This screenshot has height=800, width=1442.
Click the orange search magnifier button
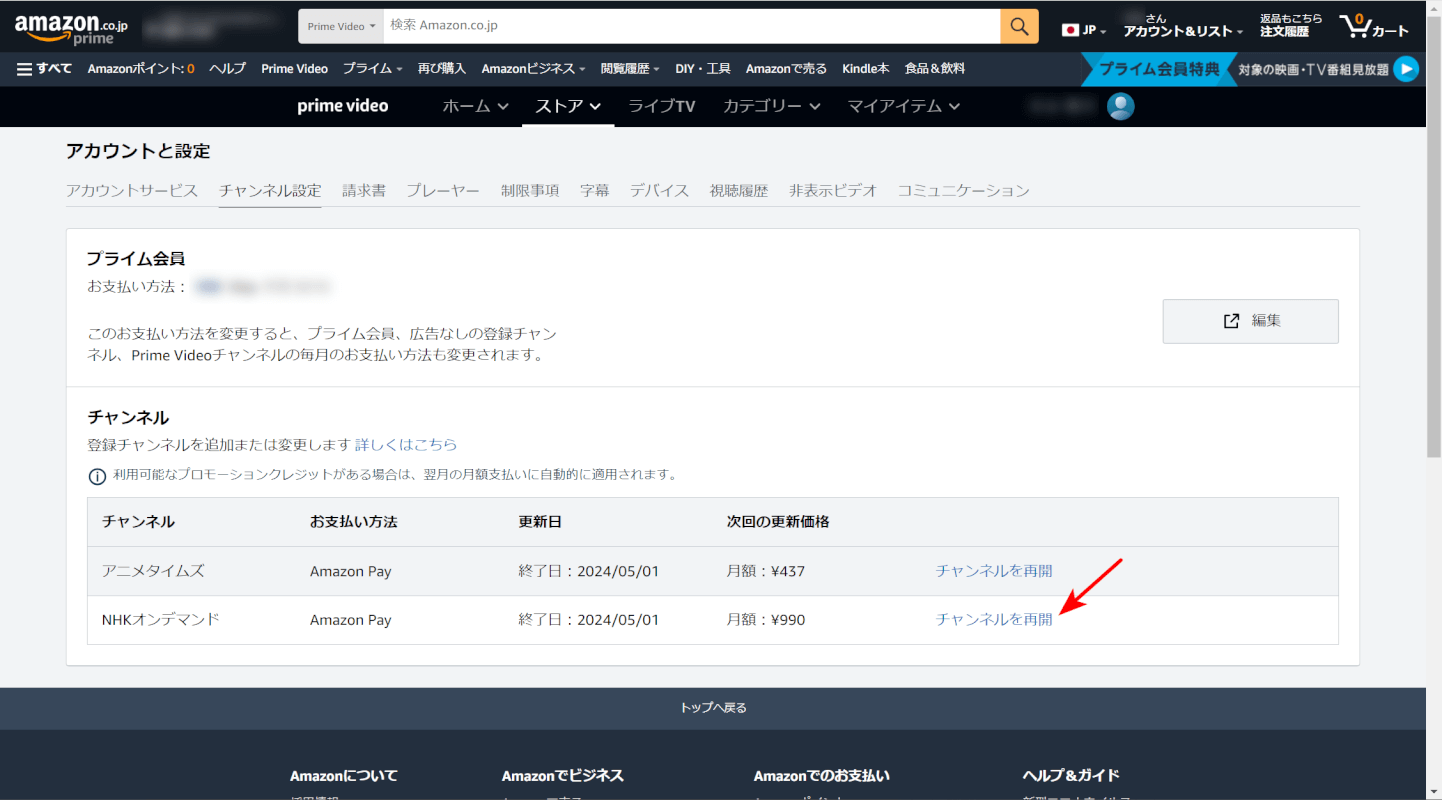click(1019, 26)
